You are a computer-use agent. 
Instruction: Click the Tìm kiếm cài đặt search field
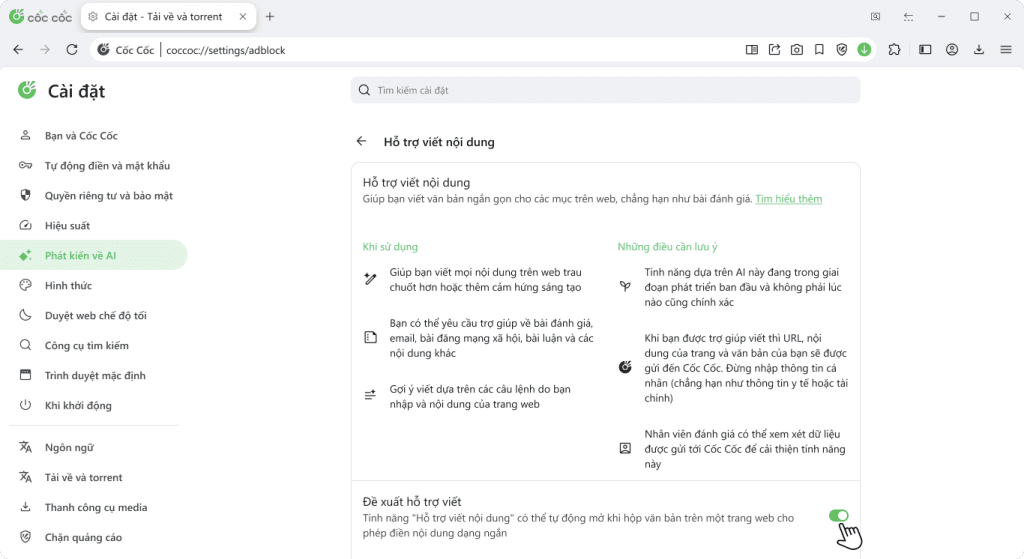click(x=605, y=90)
